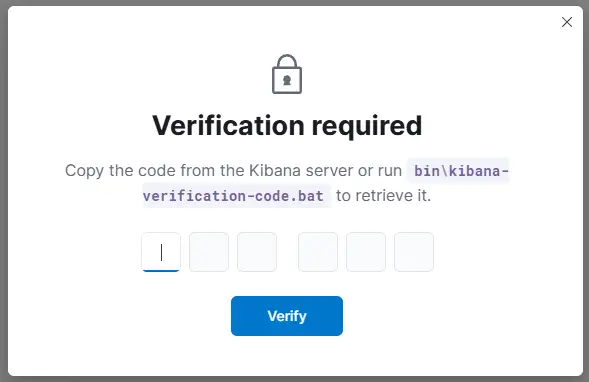Image resolution: width=589 pixels, height=382 pixels.
Task: Click the Verification required heading
Action: point(287,125)
